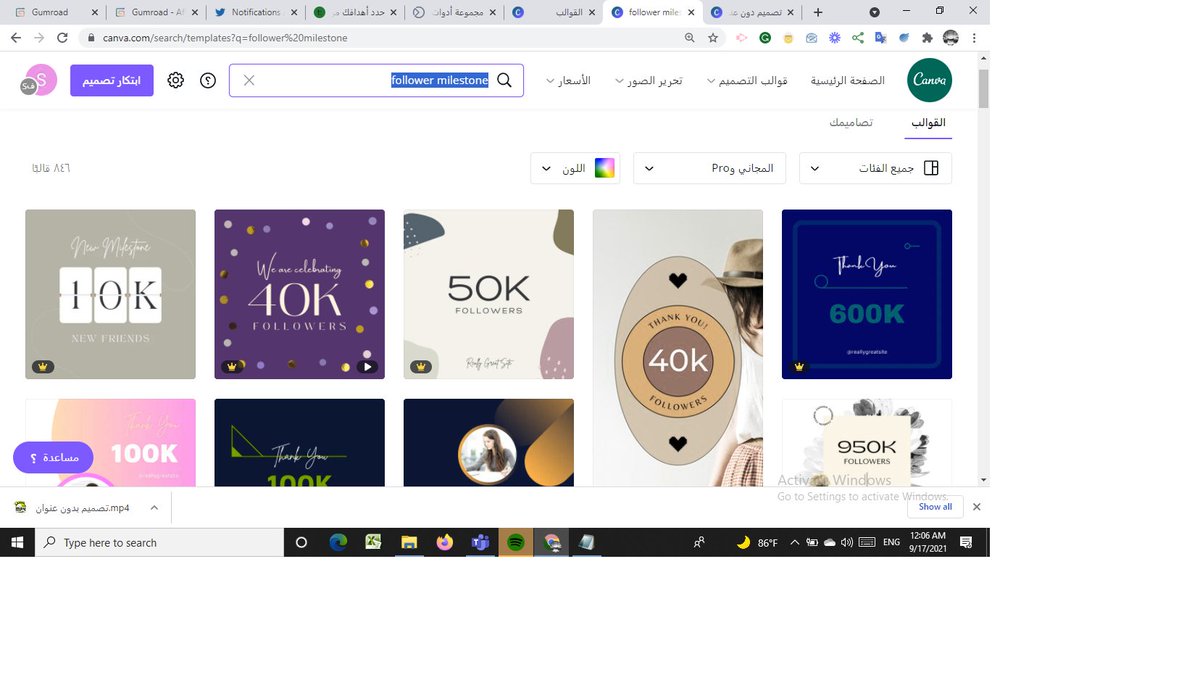Click the ابتكار تصميم create design button

point(111,80)
